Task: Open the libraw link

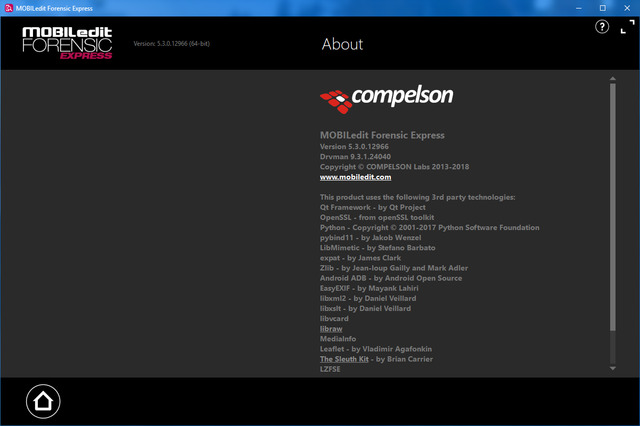Action: [x=330, y=328]
